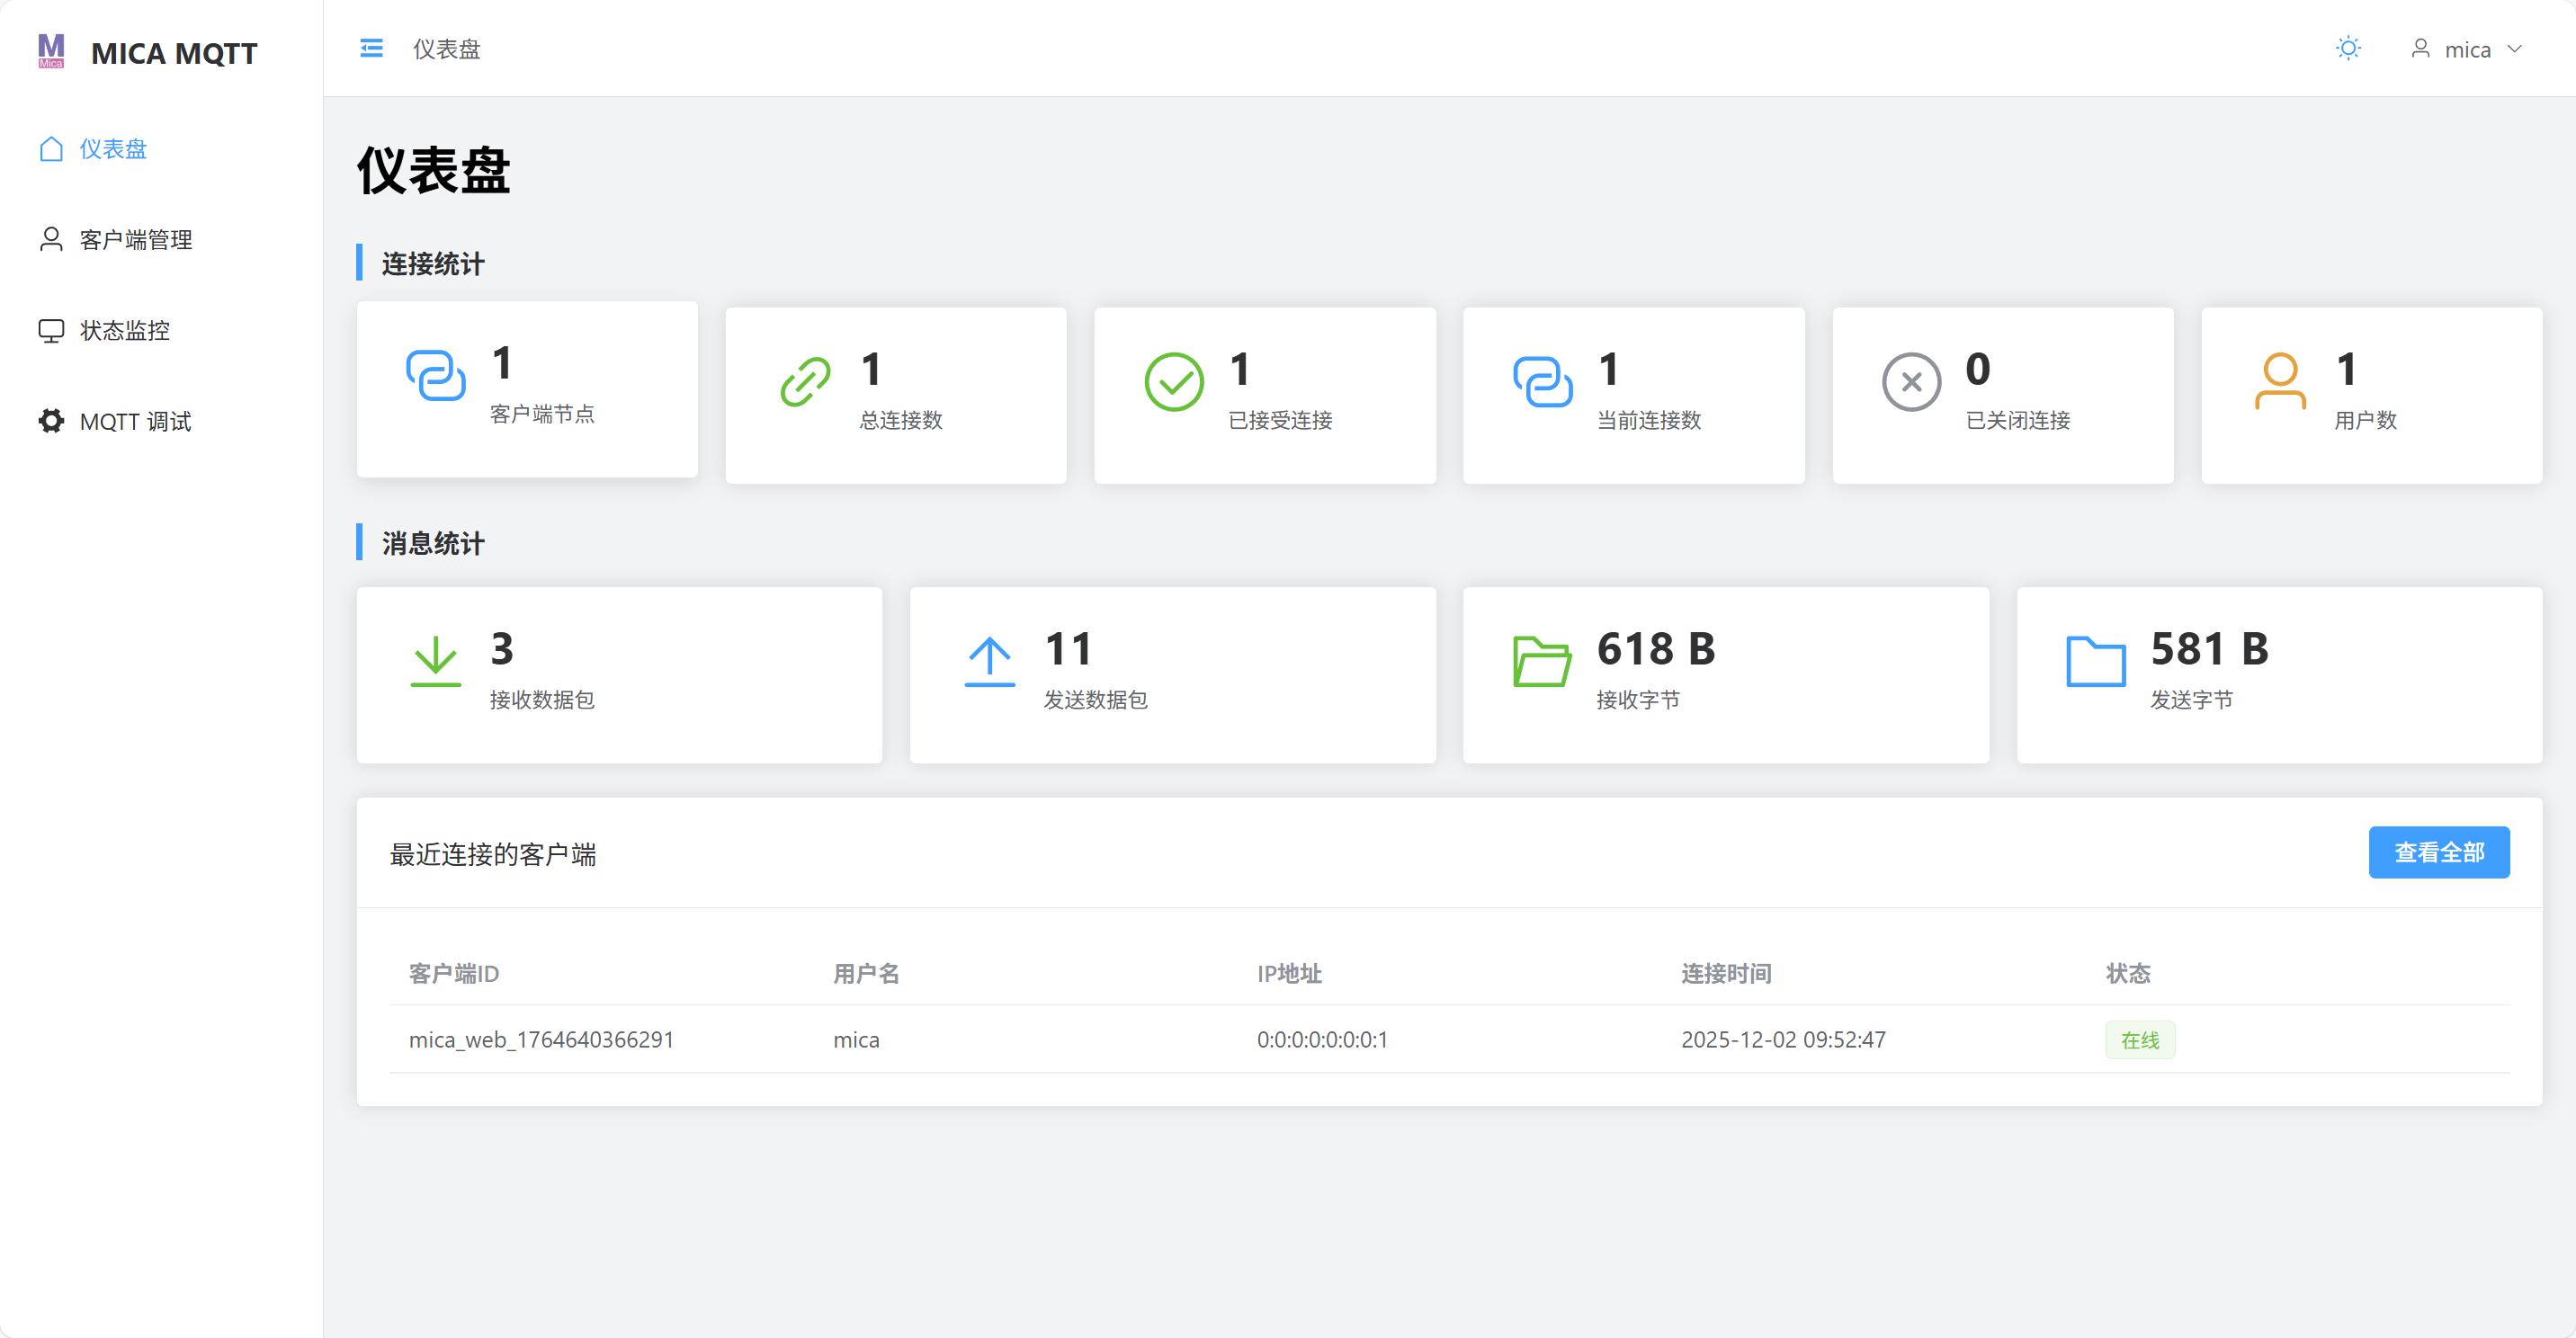Viewport: 2576px width, 1338px height.
Task: Click the green open folder 接收字节 icon
Action: click(1541, 661)
